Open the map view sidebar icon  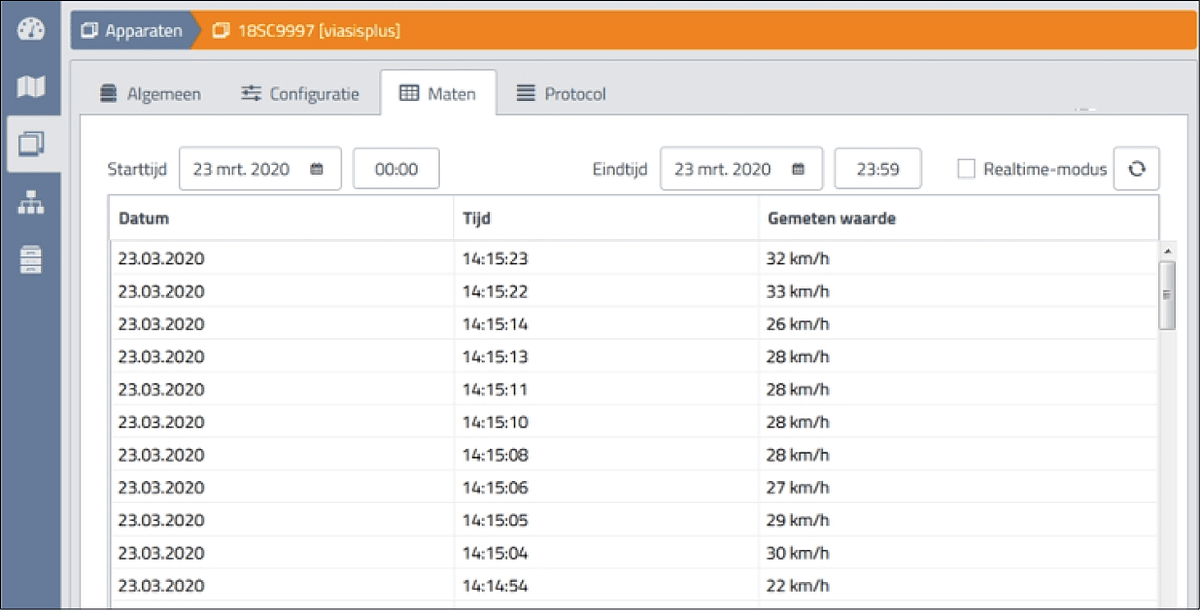(32, 87)
